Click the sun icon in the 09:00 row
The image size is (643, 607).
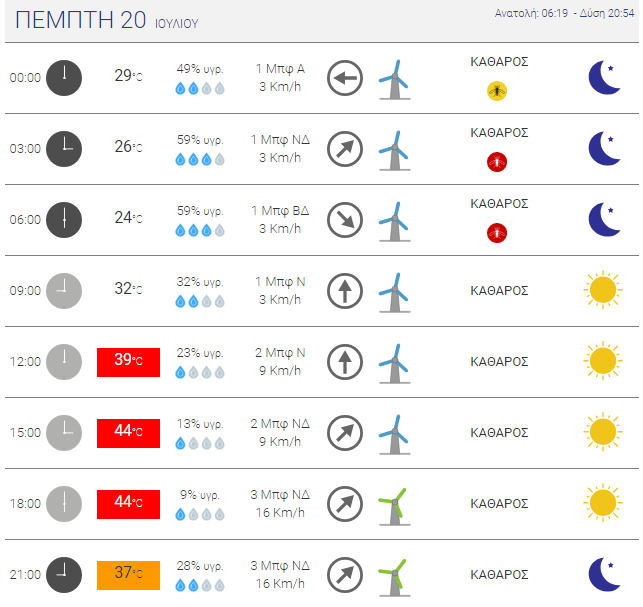[x=602, y=291]
